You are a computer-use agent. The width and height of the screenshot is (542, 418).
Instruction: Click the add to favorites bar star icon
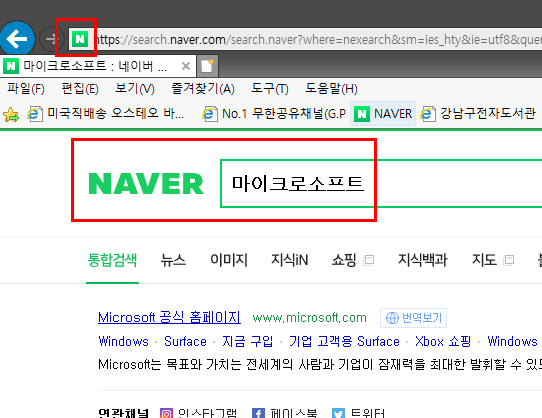coord(11,114)
